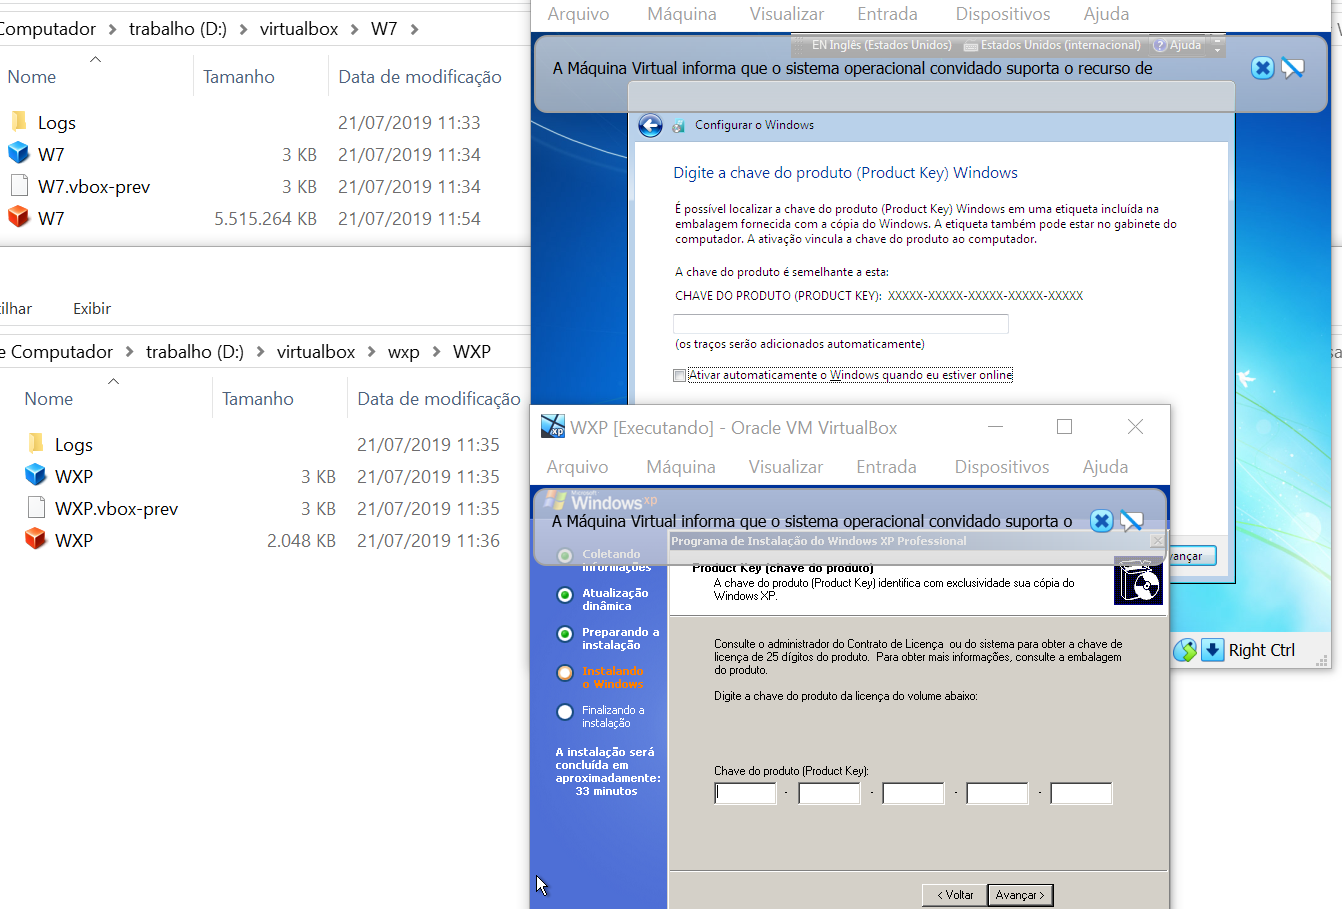Image resolution: width=1342 pixels, height=909 pixels.
Task: Open Ajuda menu in the WXP VM window
Action: (1105, 467)
